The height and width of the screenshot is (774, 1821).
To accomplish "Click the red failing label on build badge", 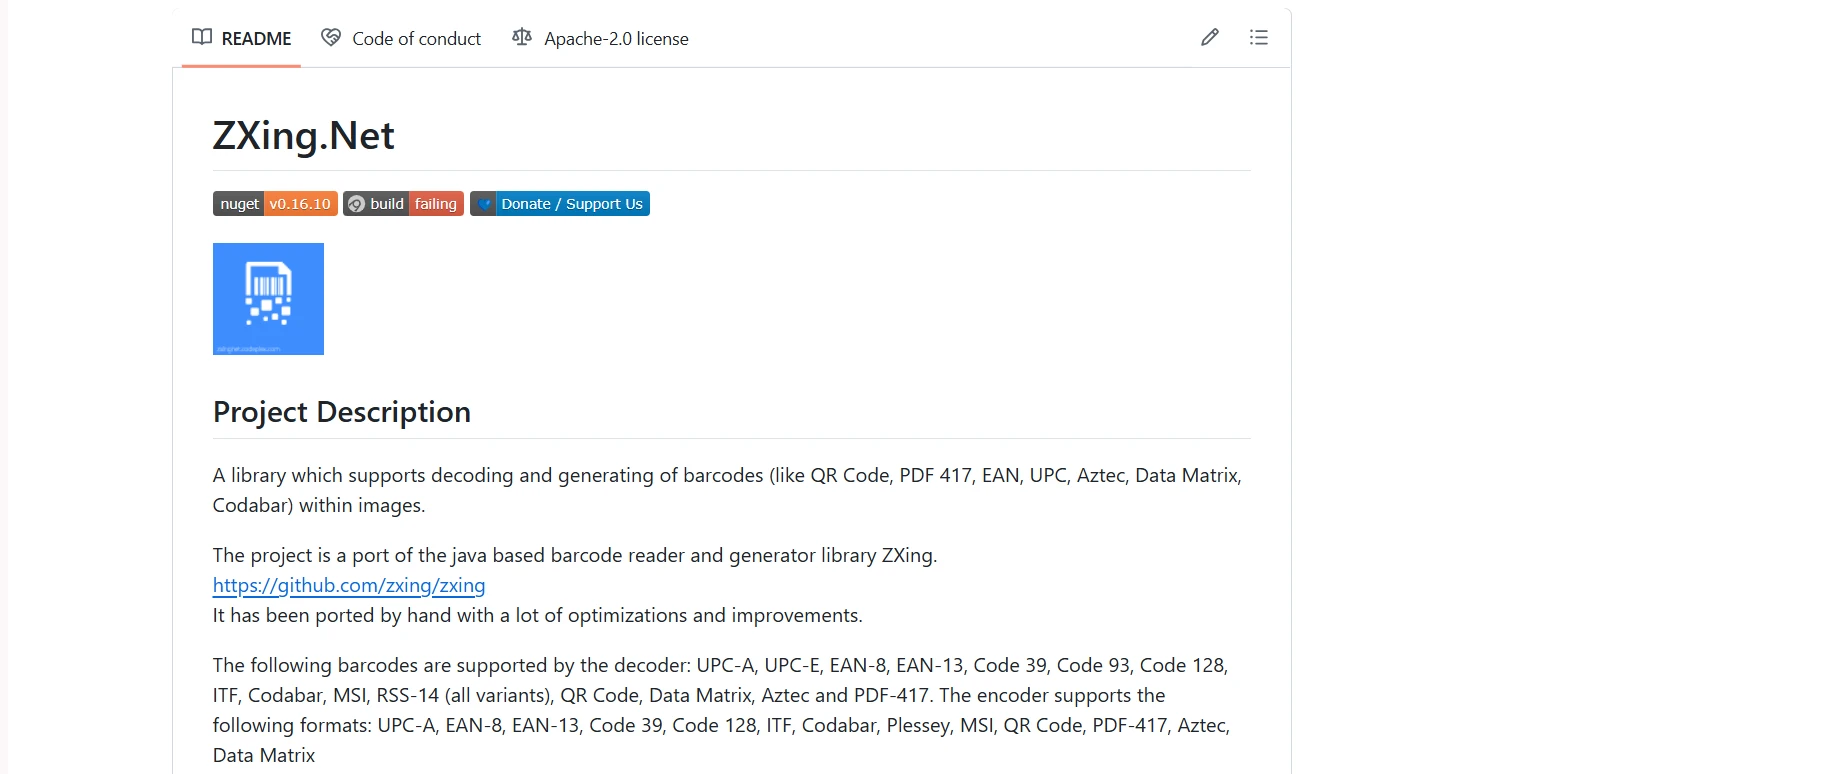I will (x=436, y=204).
